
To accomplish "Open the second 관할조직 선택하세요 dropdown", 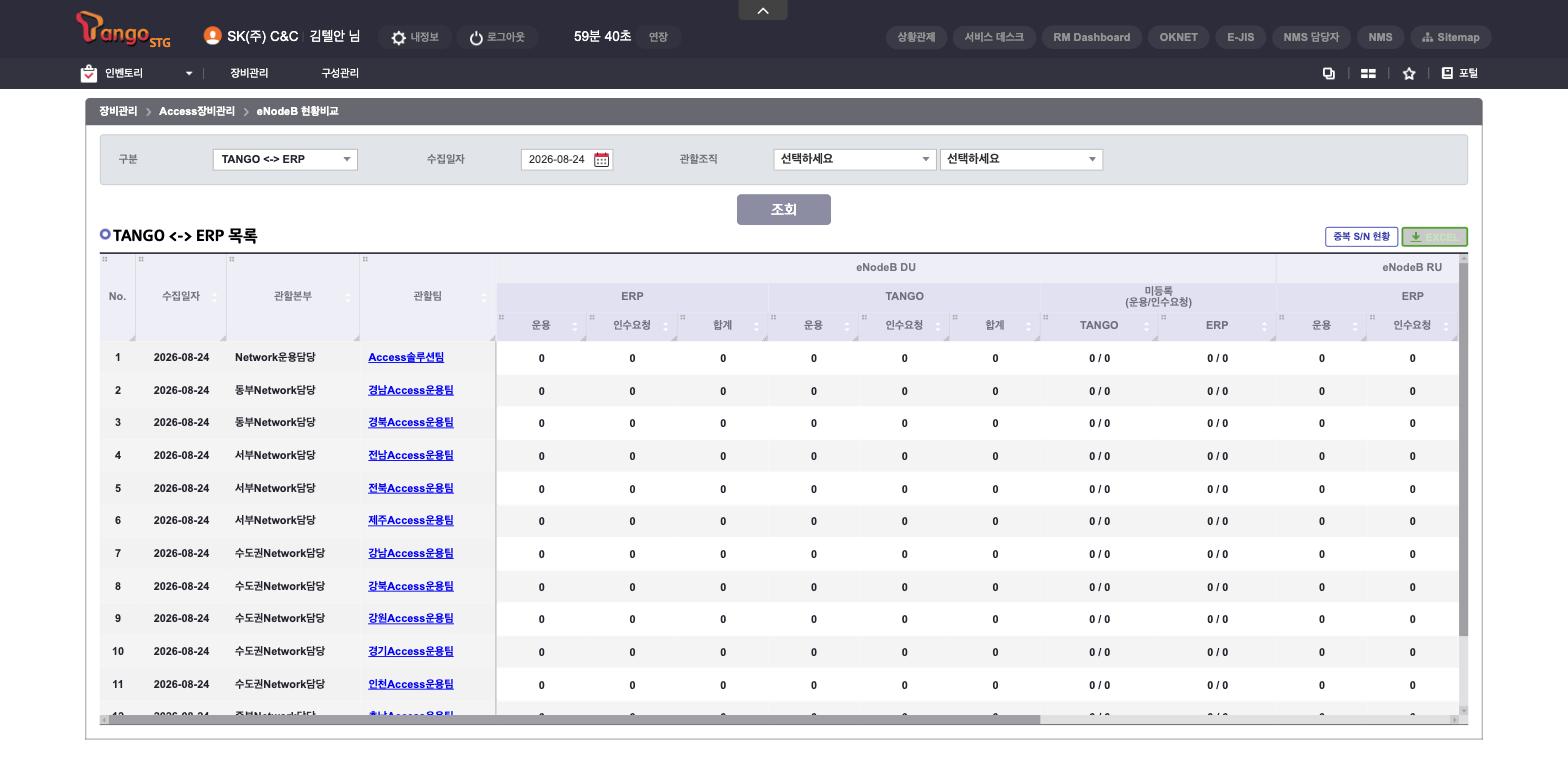I will (1021, 159).
